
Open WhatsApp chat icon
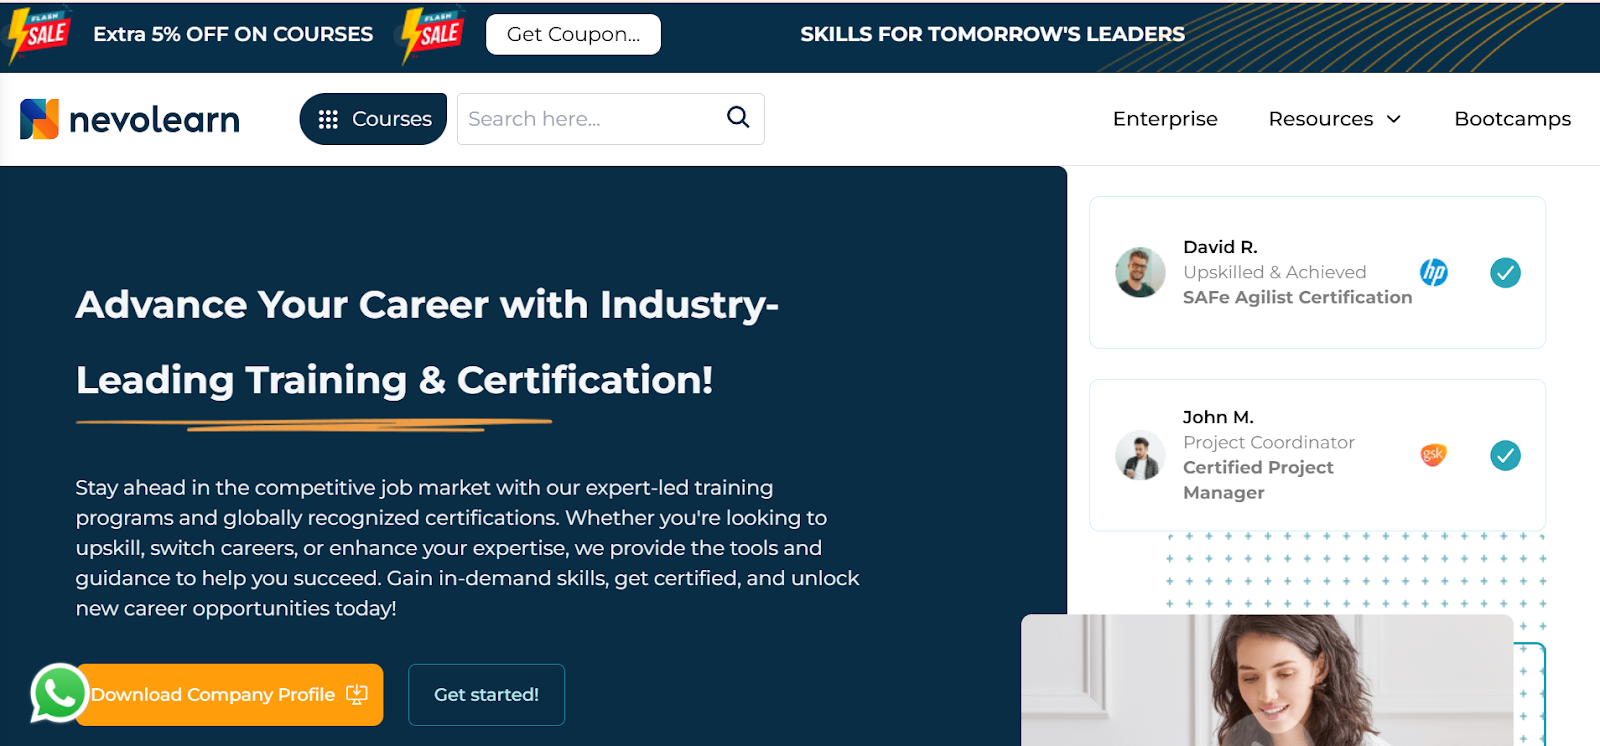(x=58, y=692)
